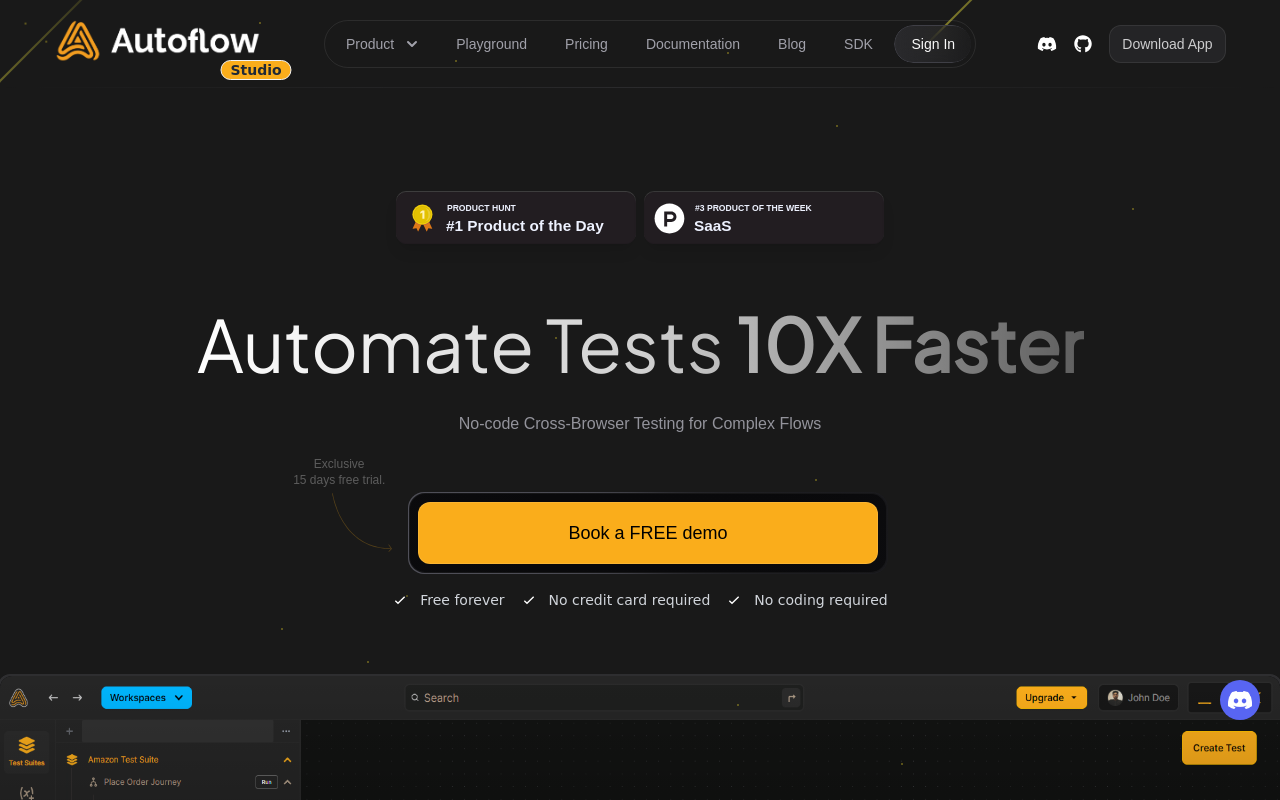This screenshot has height=800, width=1280.
Task: Click the forward arrow in app preview
Action: [x=77, y=698]
